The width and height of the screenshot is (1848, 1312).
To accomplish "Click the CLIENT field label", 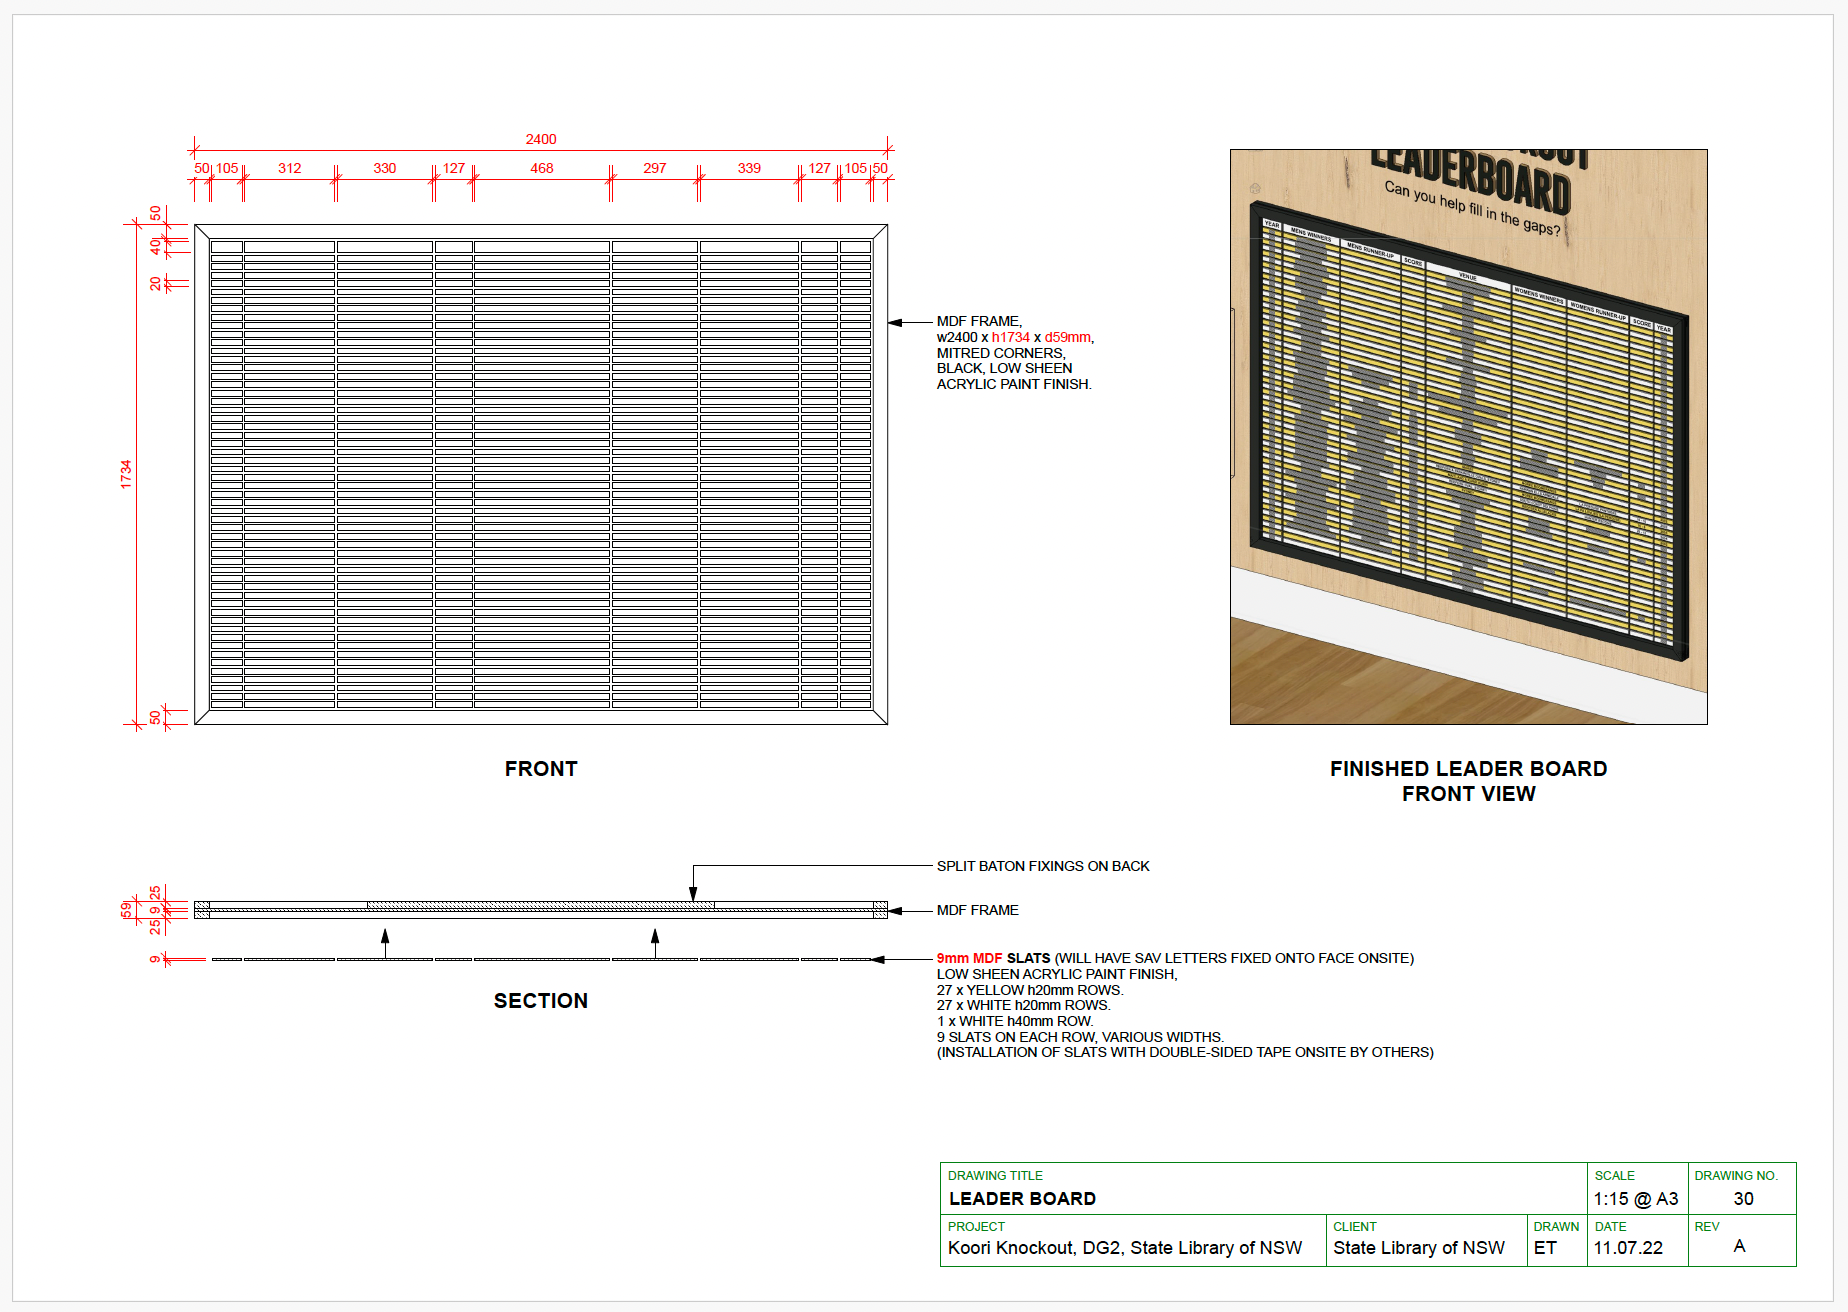I will click(1355, 1227).
